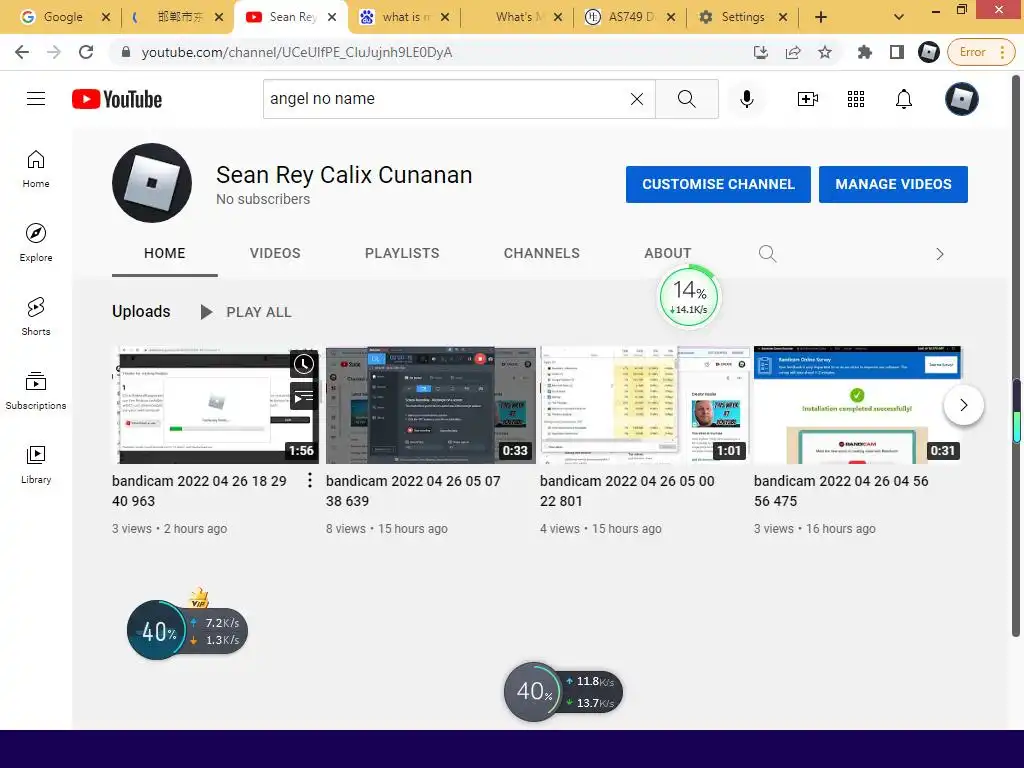
Task: Open Shorts in the sidebar
Action: pos(36,317)
